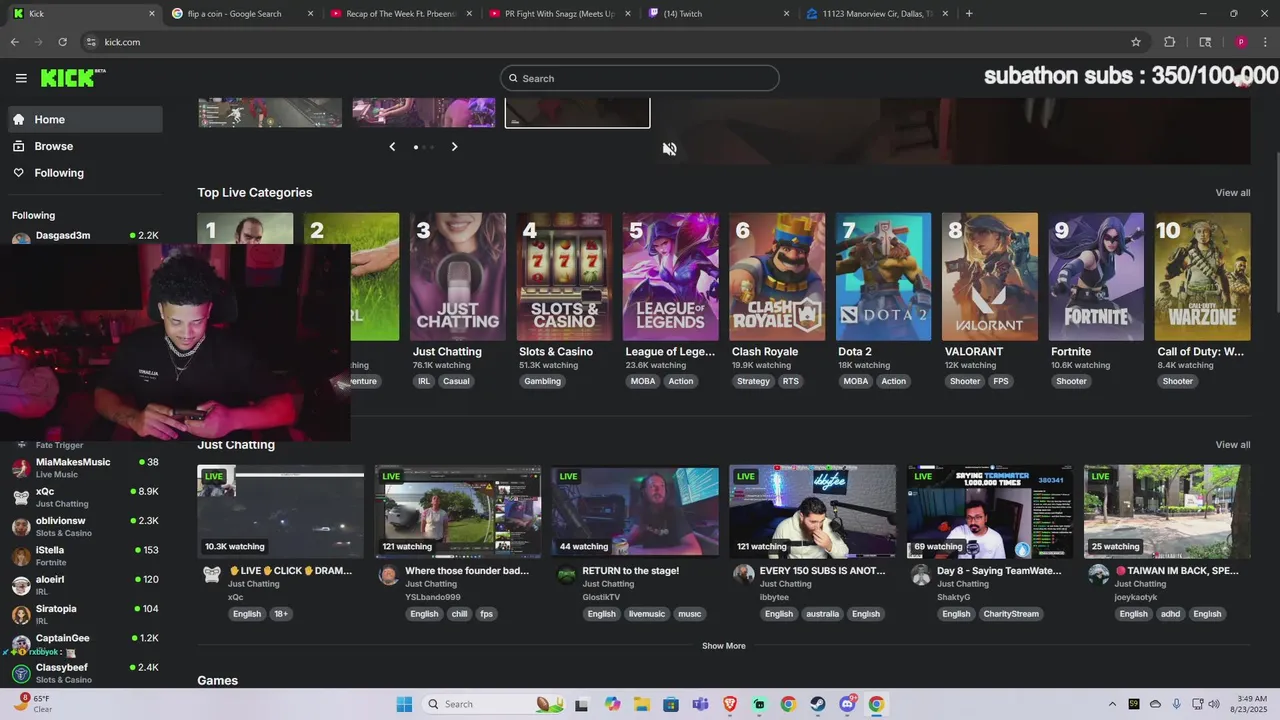Open the Chrome profile avatar

[1241, 42]
